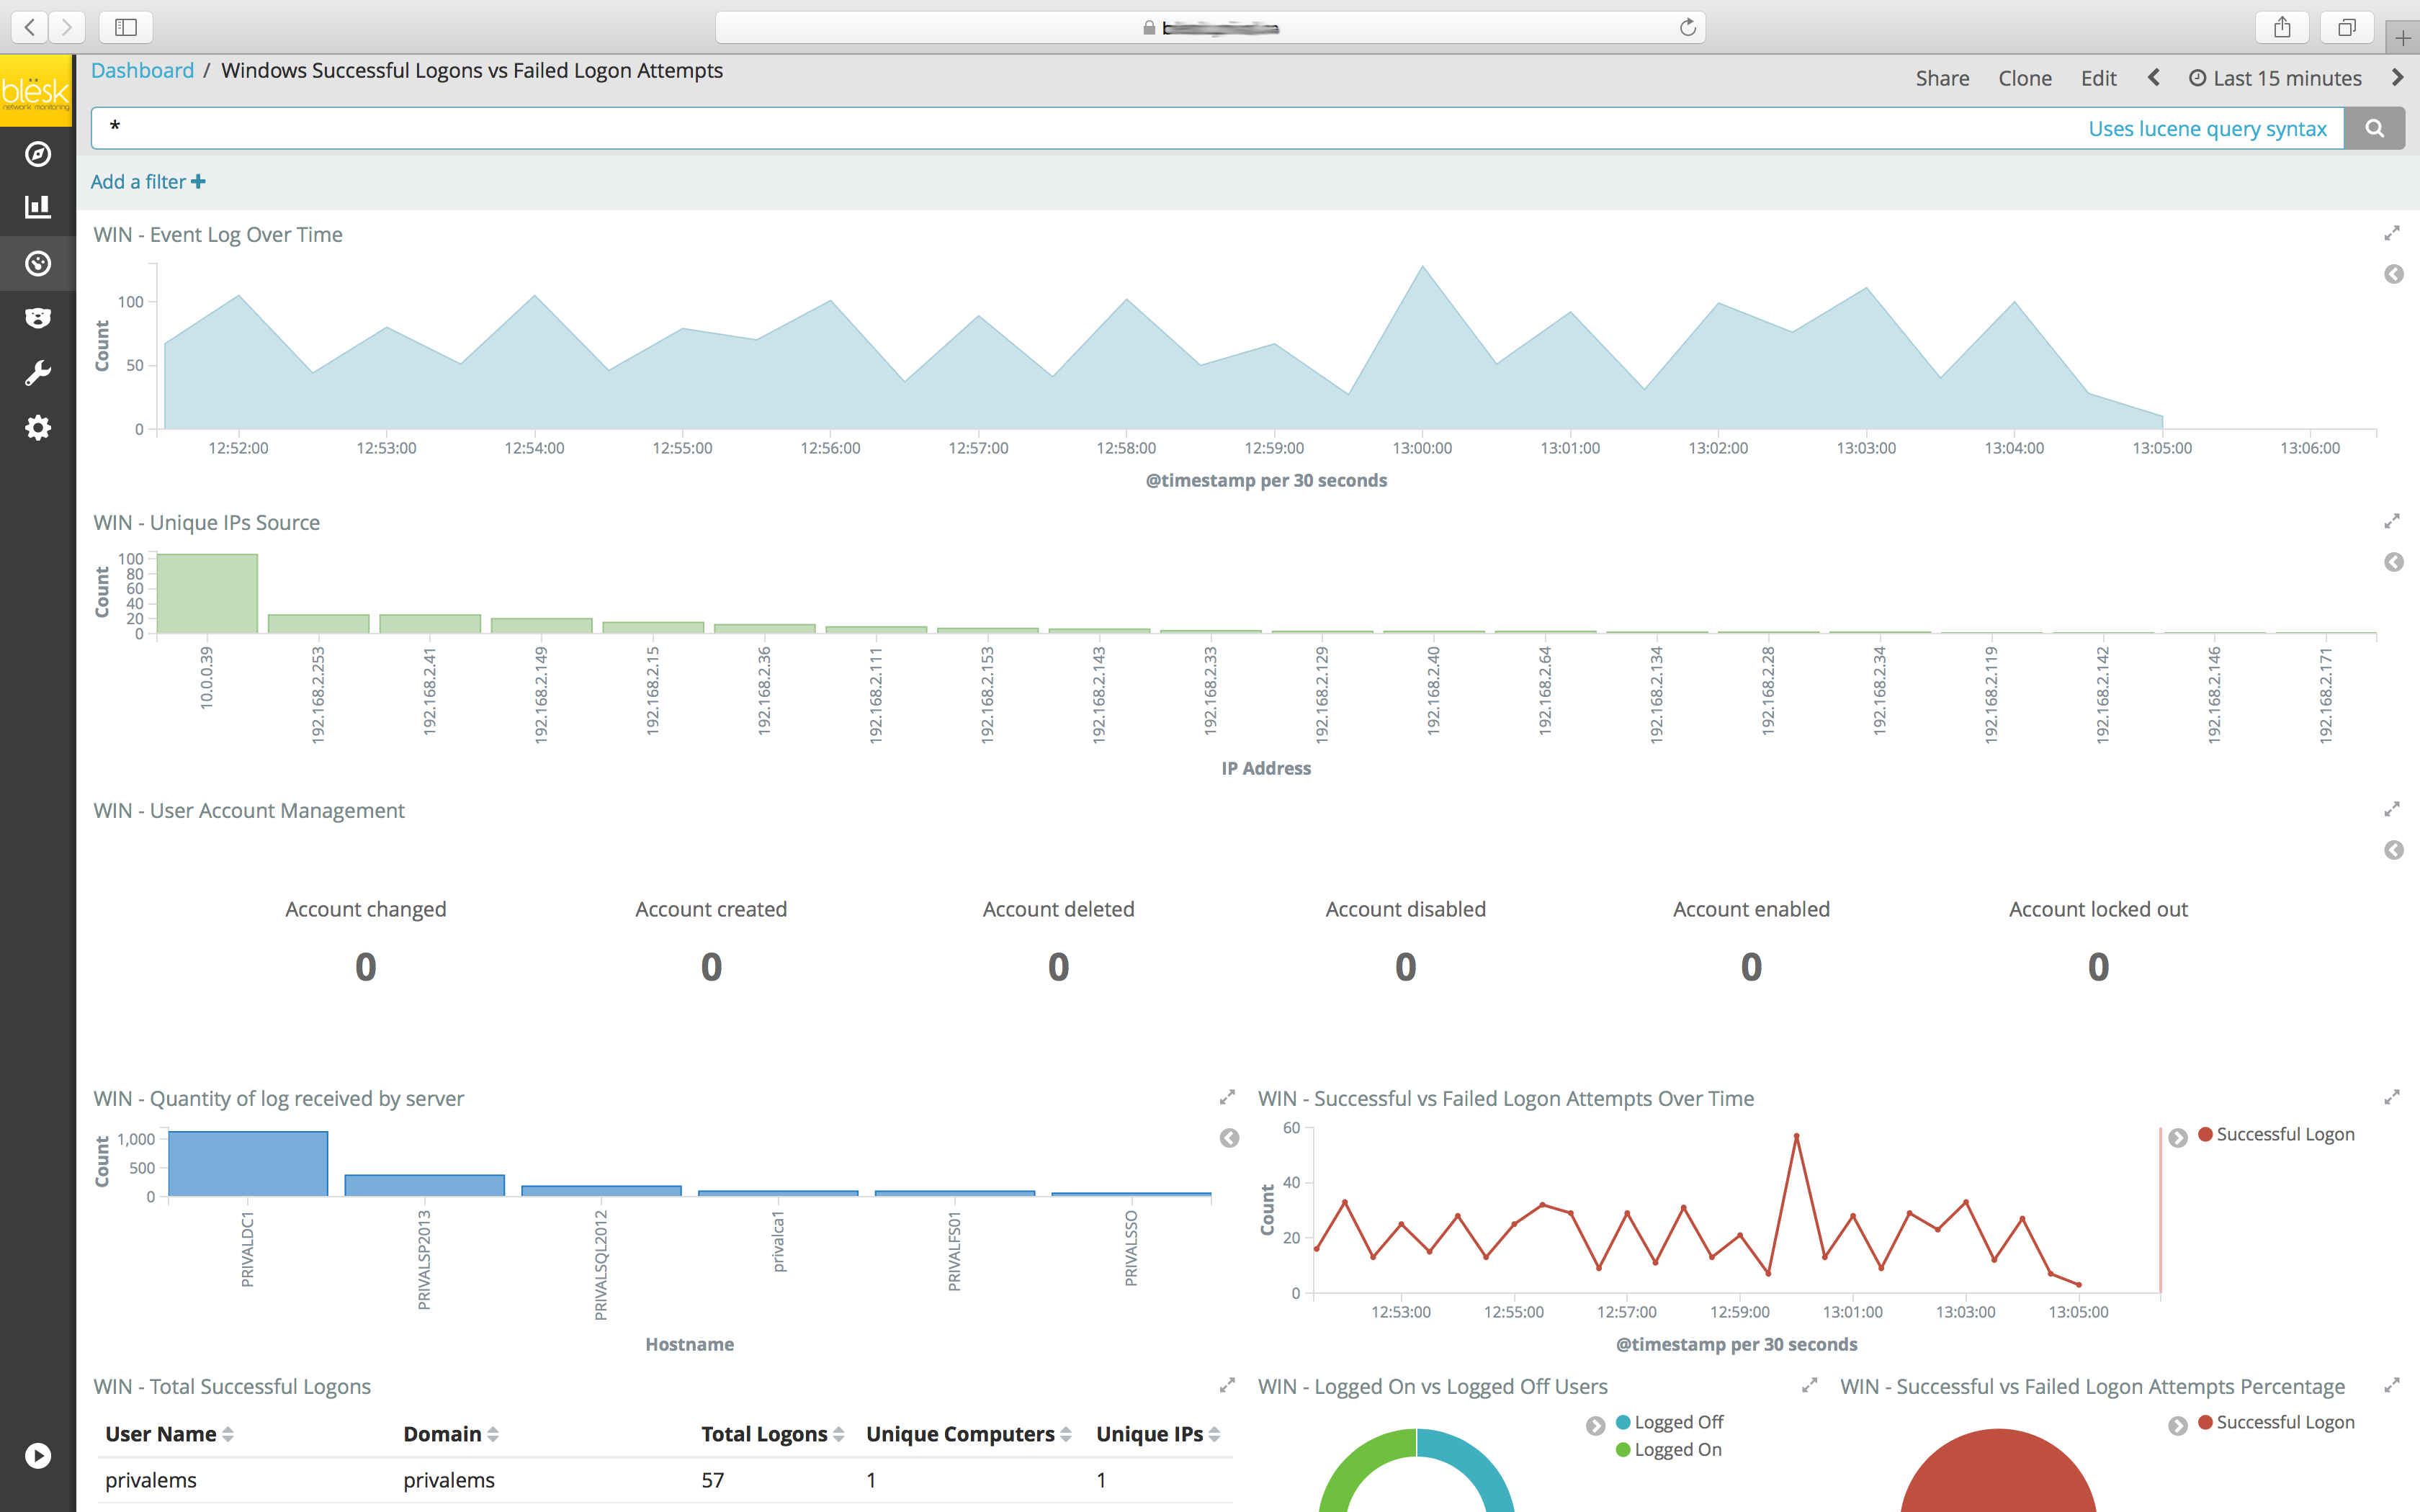The height and width of the screenshot is (1512, 2420).
Task: Open the Visualize bar chart icon
Action: (x=38, y=207)
